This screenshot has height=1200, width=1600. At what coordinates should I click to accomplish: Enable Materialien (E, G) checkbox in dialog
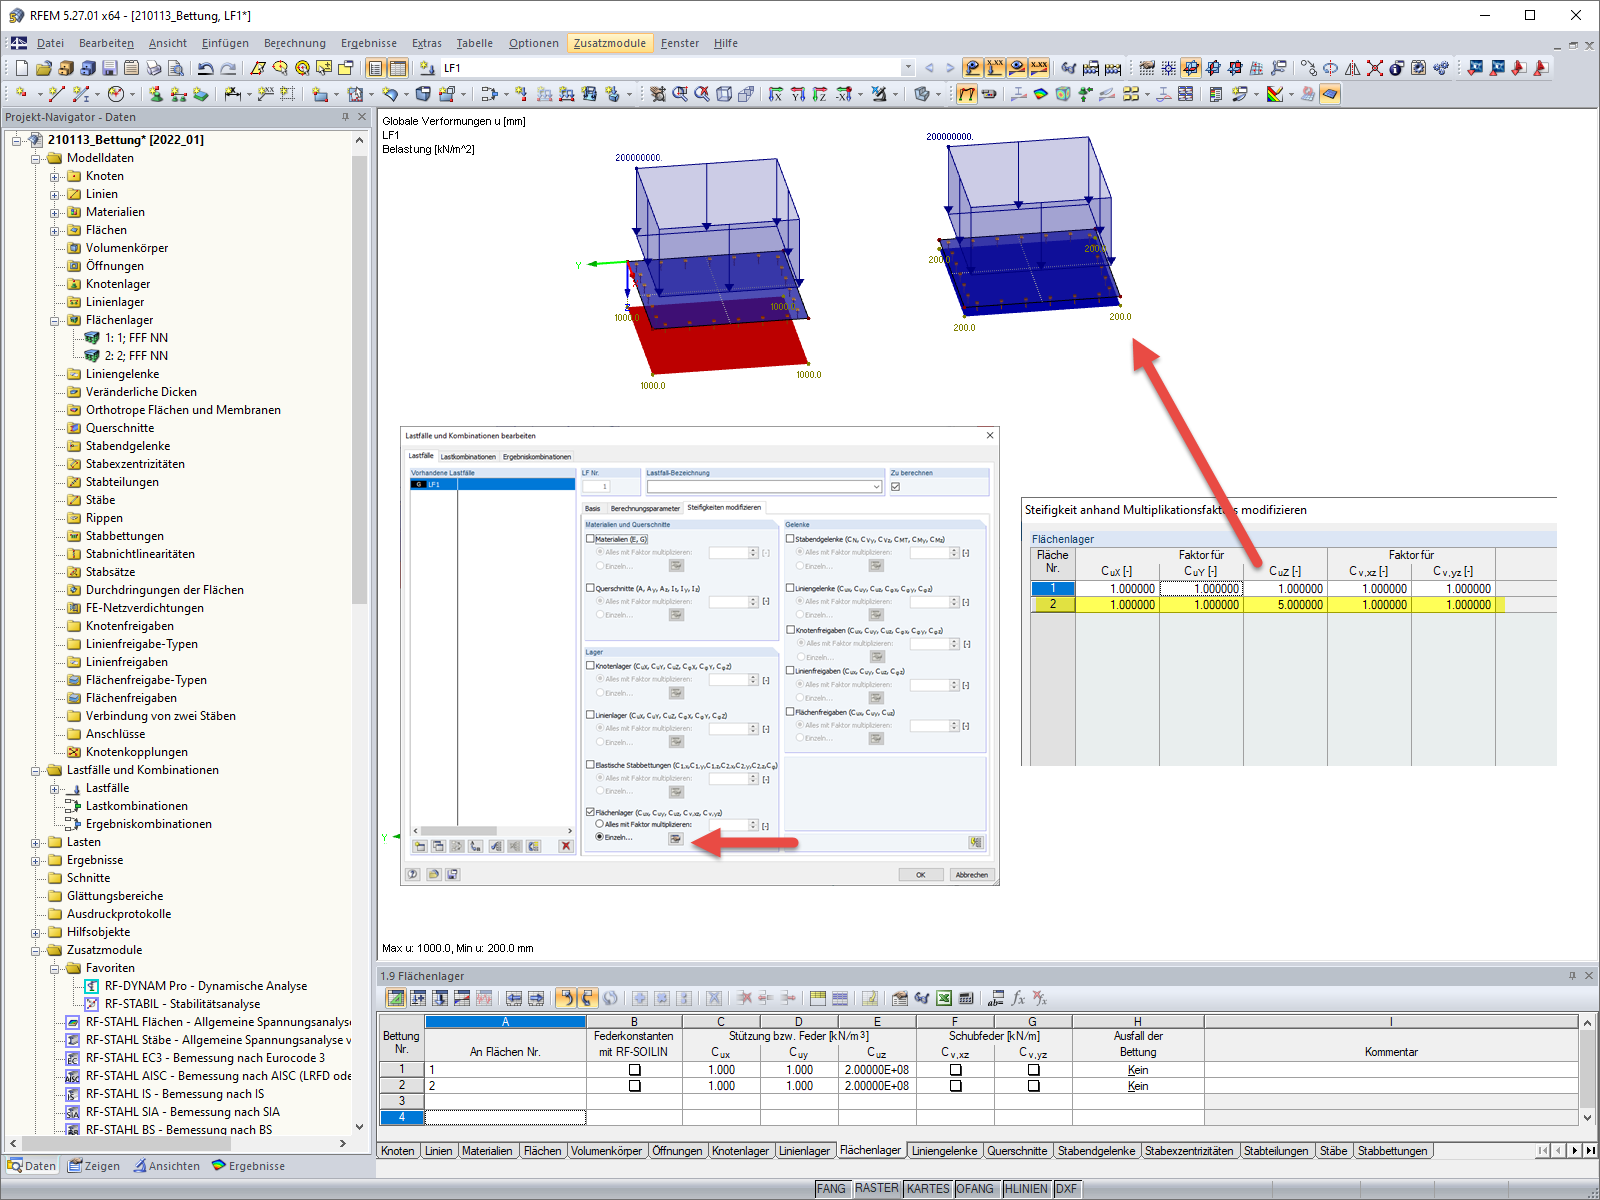[x=590, y=539]
